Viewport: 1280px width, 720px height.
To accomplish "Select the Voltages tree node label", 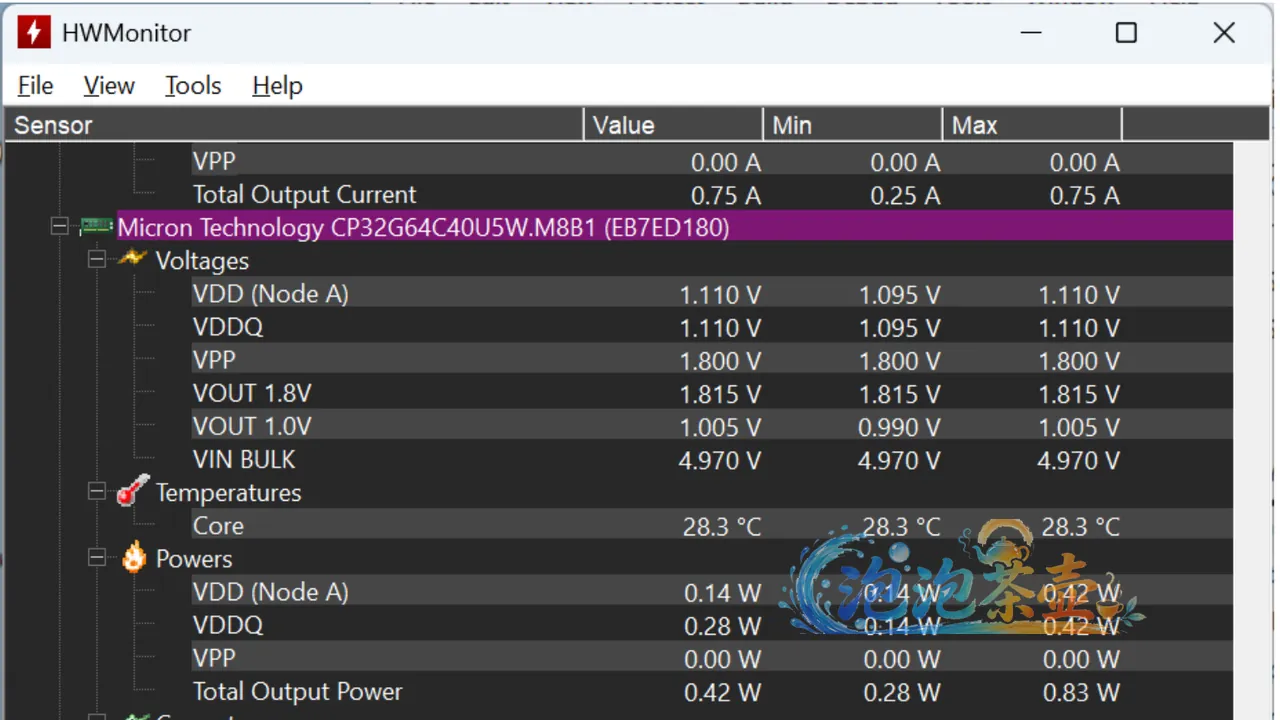I will pos(202,260).
